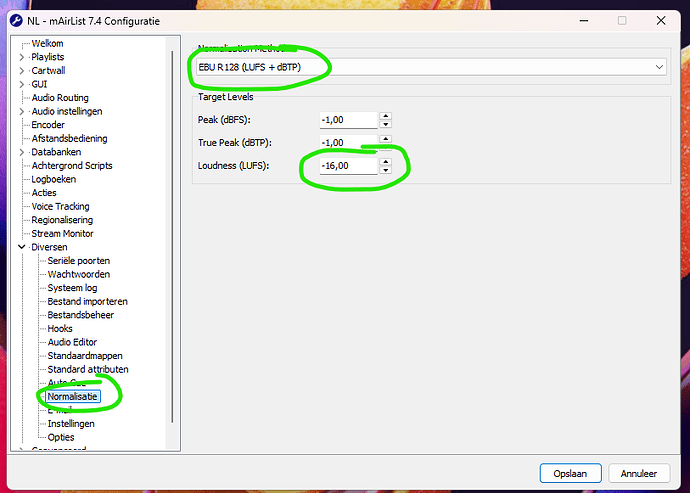
Task: Open the Acties page
Action: point(44,193)
